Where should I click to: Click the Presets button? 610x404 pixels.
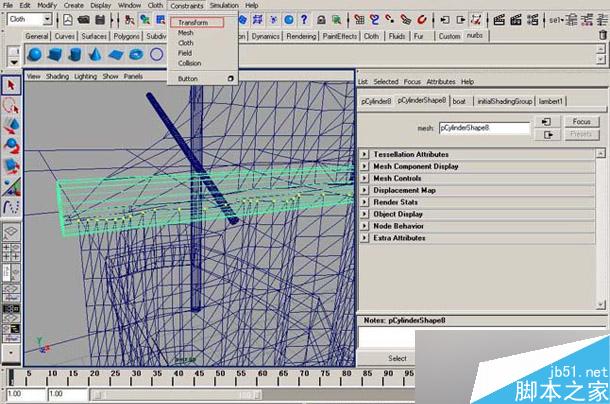pos(582,134)
